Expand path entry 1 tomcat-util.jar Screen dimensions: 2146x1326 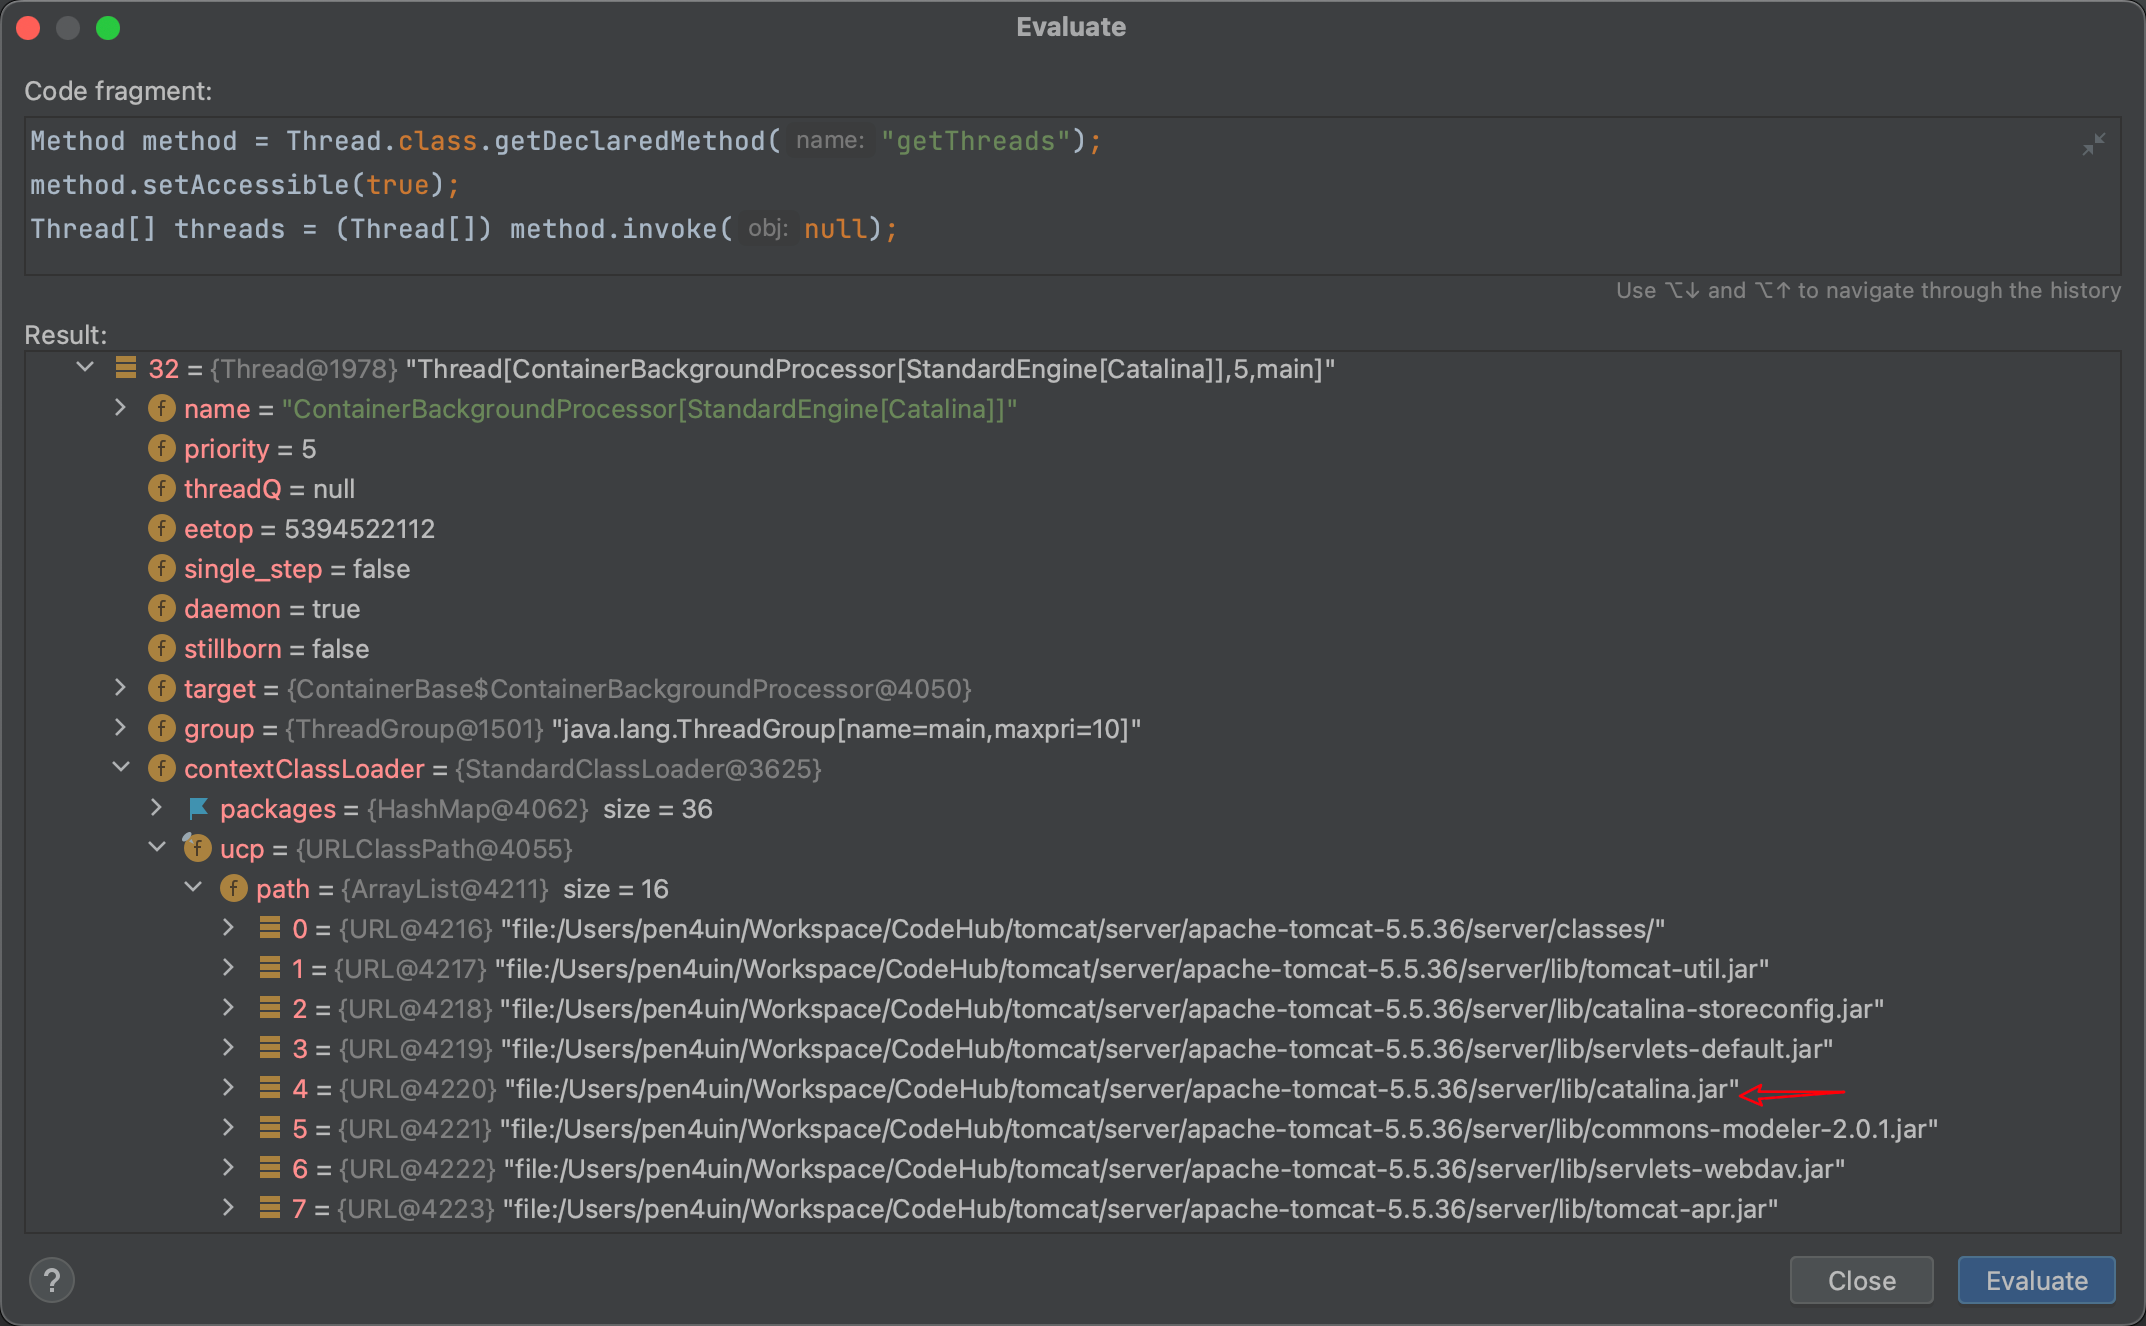229,967
